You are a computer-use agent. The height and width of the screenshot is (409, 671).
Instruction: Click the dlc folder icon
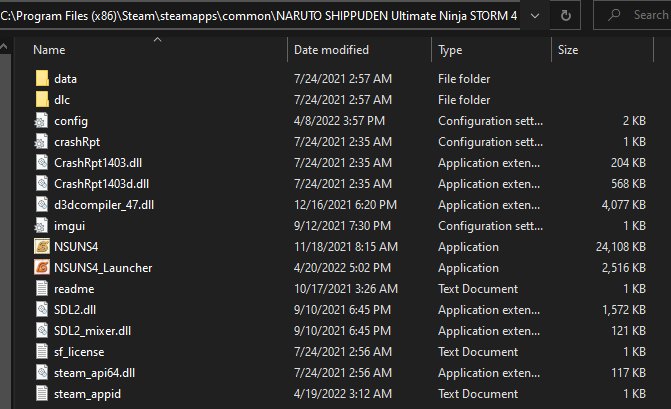pos(42,100)
